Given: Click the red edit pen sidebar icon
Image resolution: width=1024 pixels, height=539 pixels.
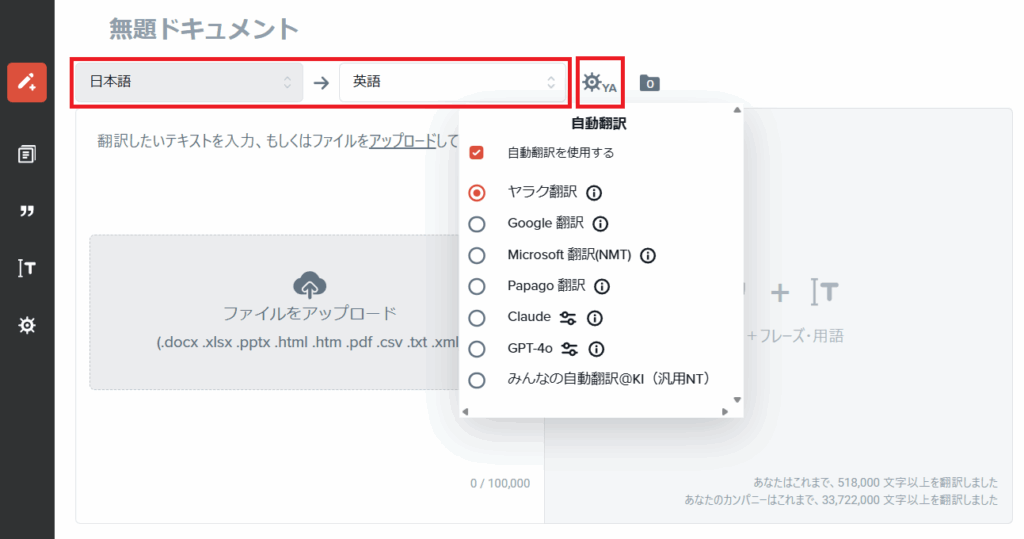Looking at the screenshot, I should pyautogui.click(x=27, y=83).
